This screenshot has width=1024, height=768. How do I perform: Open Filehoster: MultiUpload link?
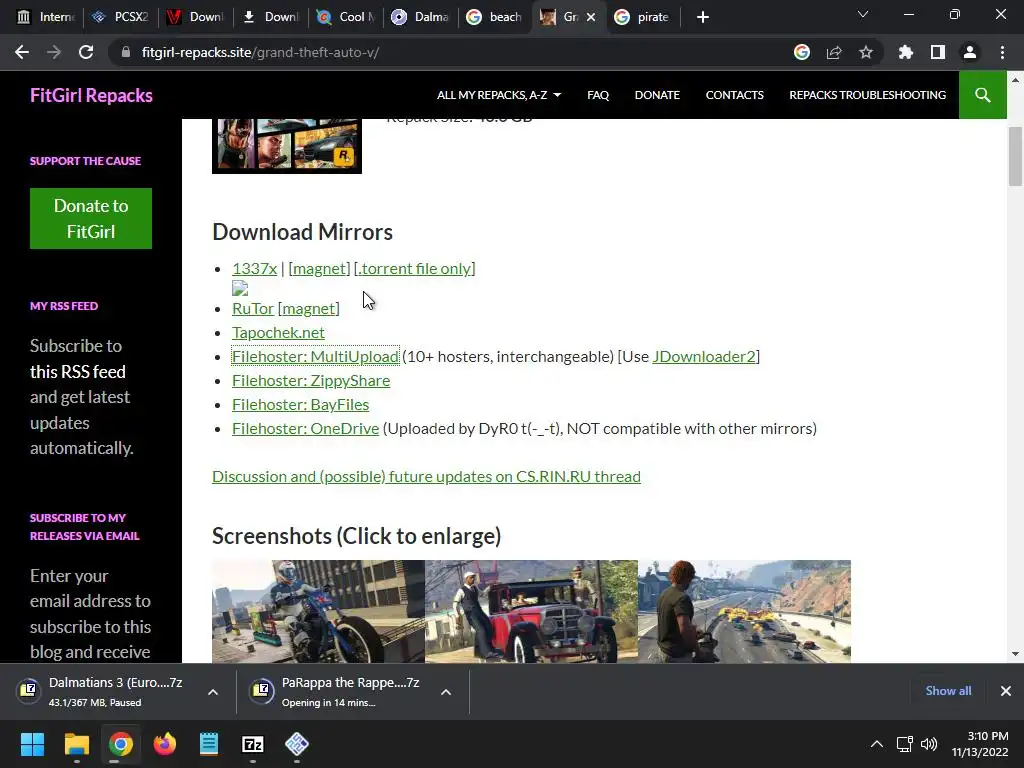(315, 357)
